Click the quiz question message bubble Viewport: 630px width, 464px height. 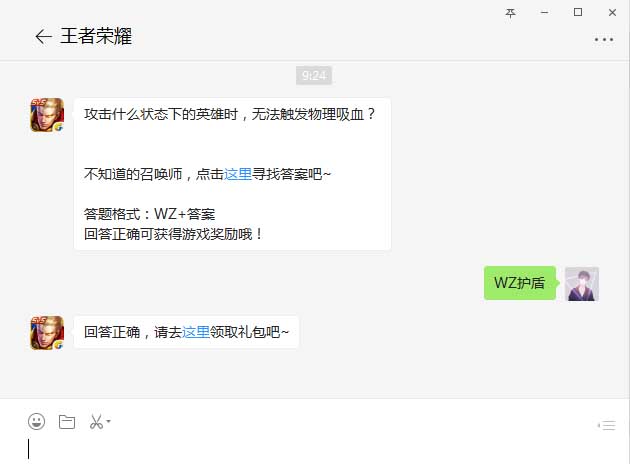pos(232,174)
